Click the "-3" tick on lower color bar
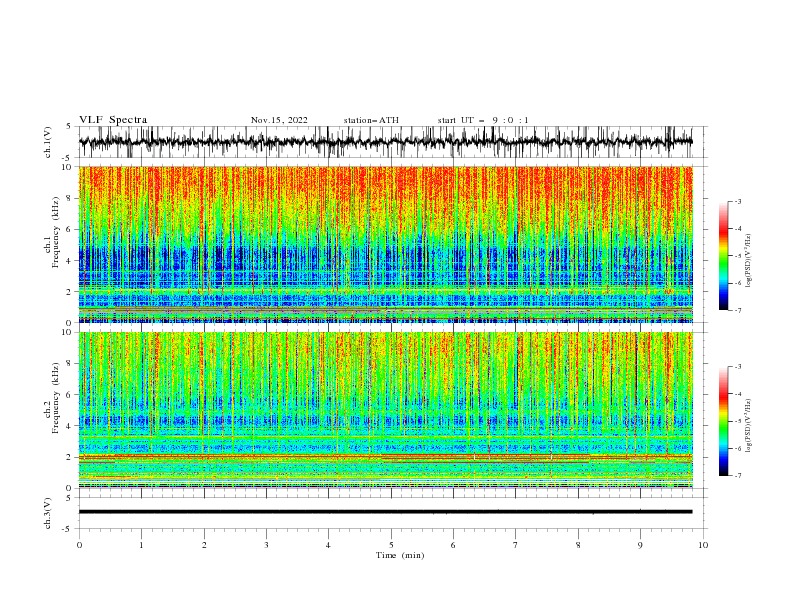792x612 pixels. [x=737, y=367]
